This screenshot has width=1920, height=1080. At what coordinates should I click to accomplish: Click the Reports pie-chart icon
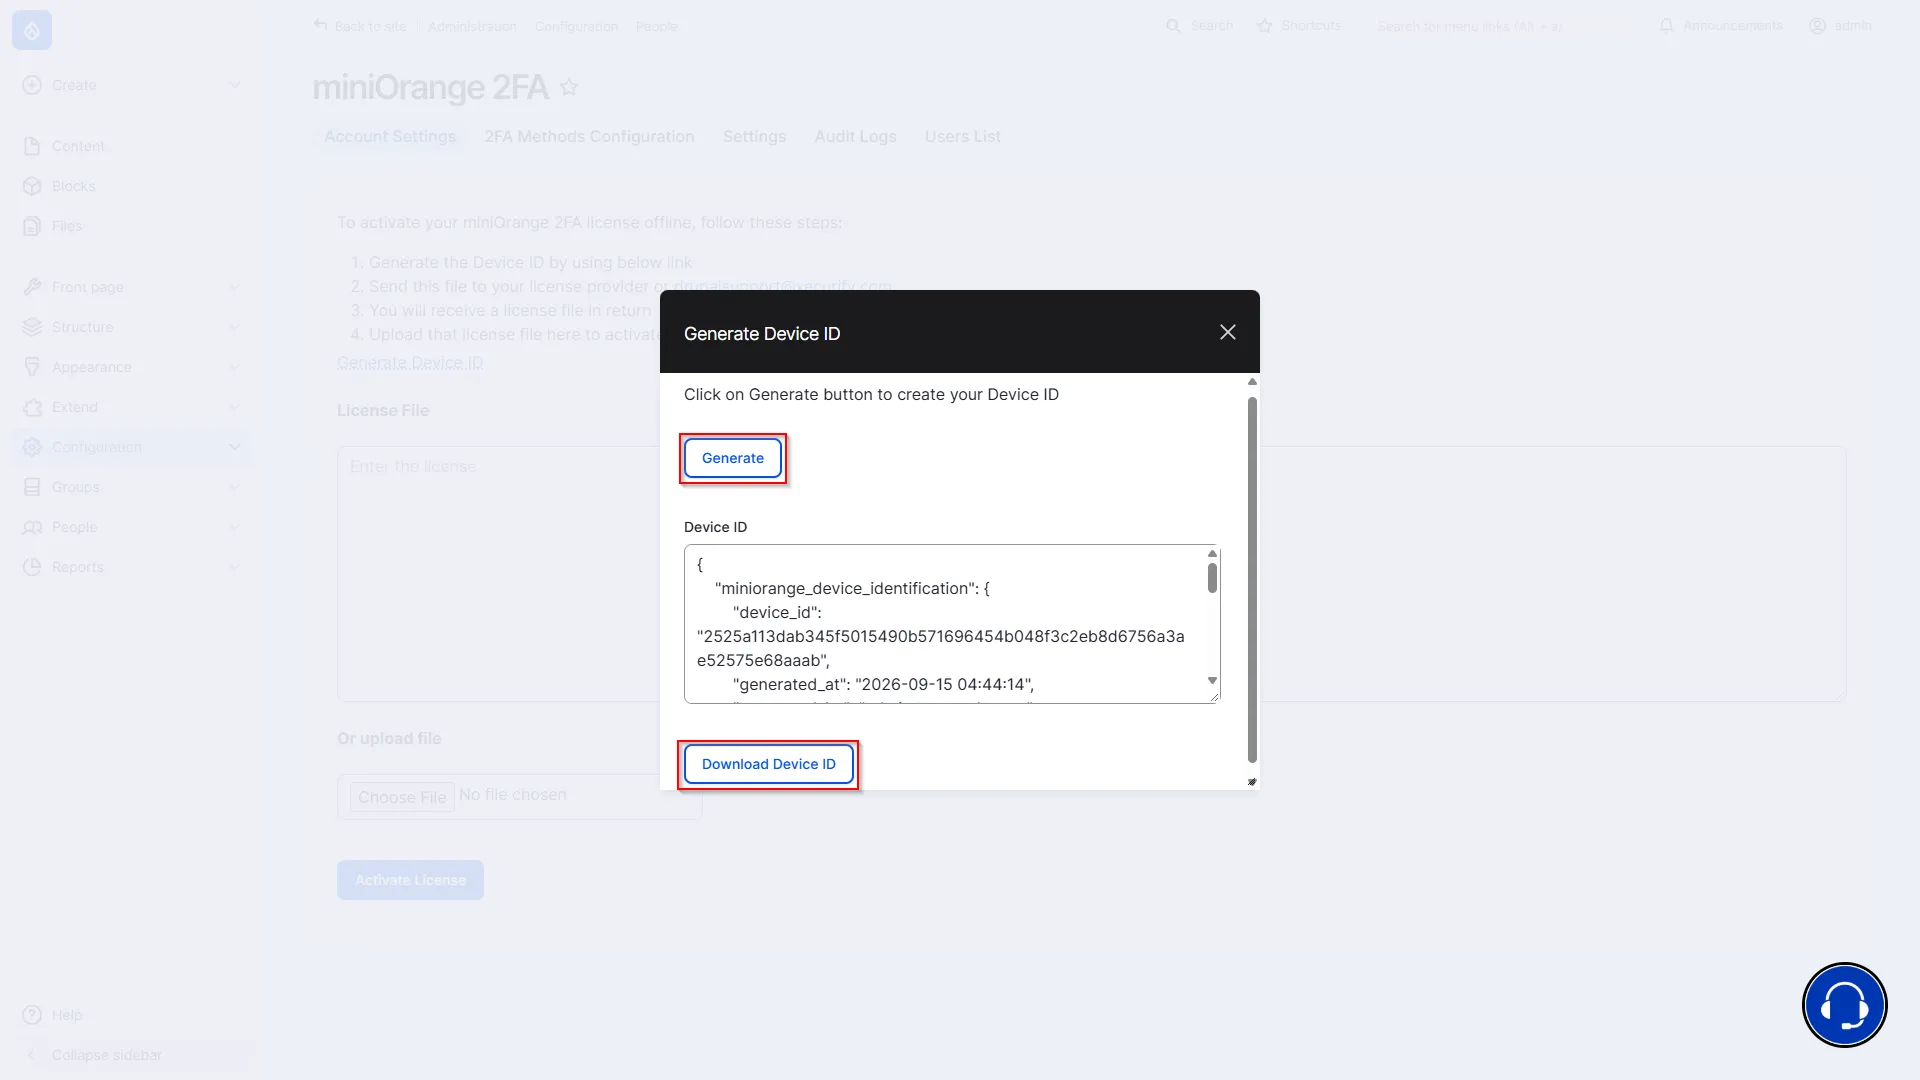coord(32,567)
